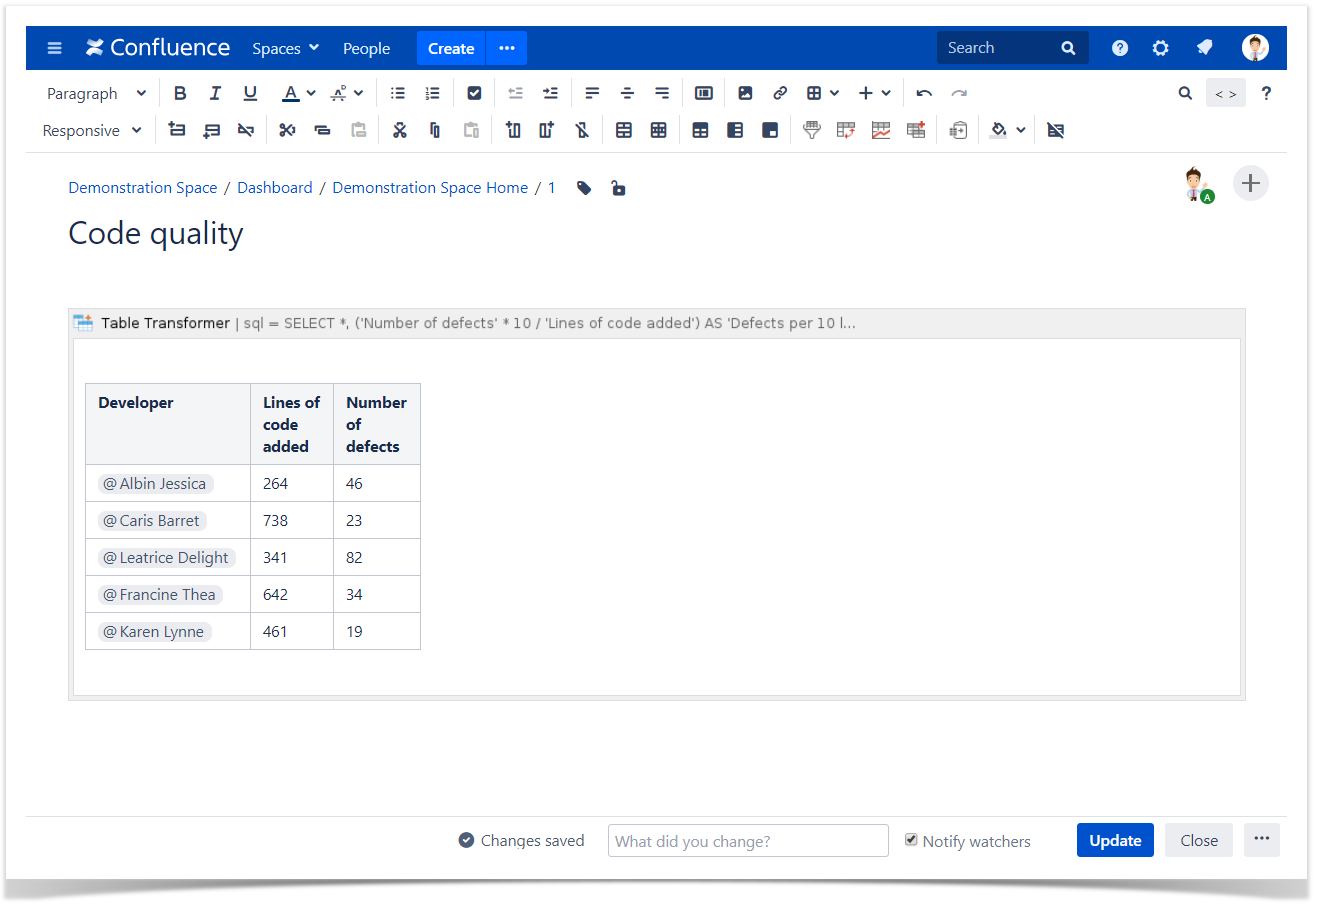Open the source editor angle-brackets button

(1225, 93)
